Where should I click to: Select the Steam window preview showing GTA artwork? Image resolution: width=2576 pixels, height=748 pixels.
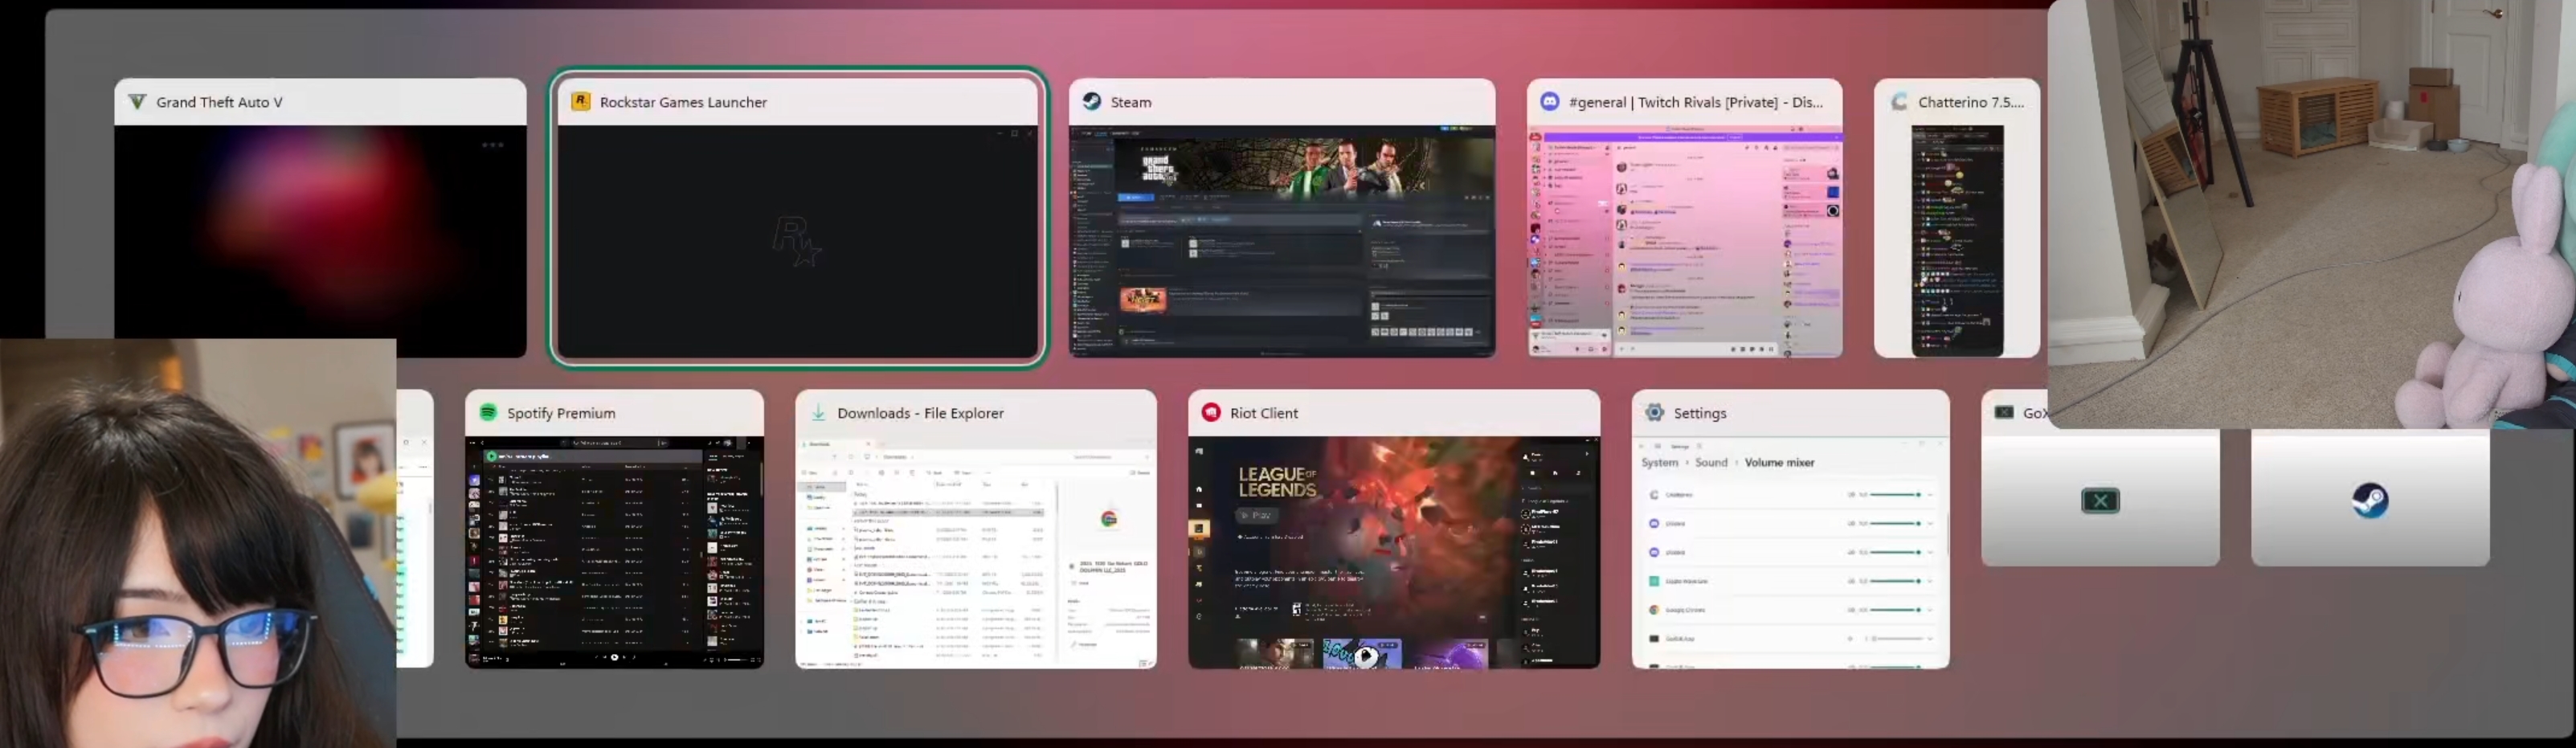[x=1282, y=241]
